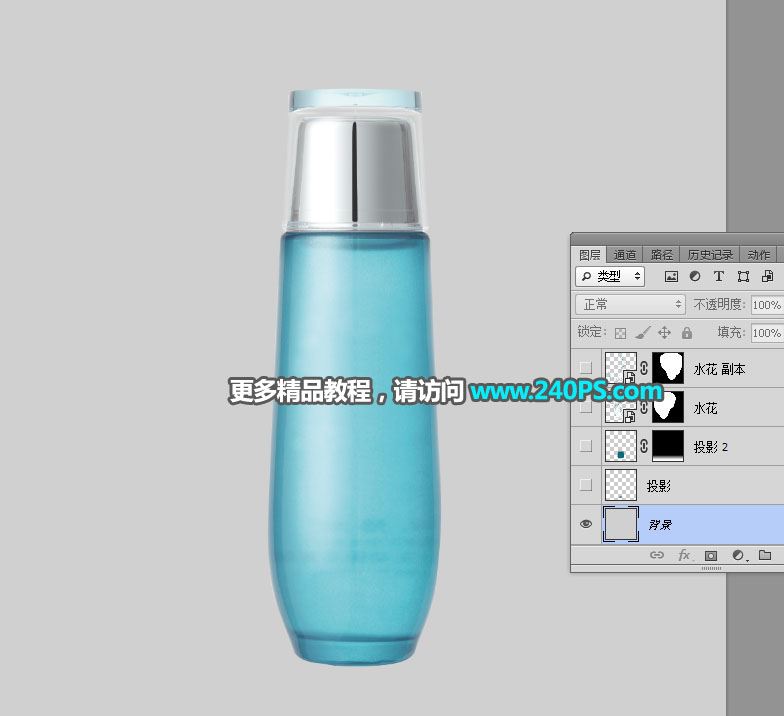784x716 pixels.
Task: Filter layers by pixel layer icon
Action: point(671,276)
